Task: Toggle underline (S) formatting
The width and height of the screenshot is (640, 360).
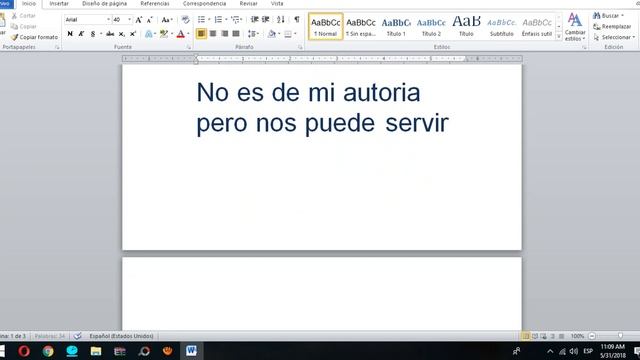Action: coord(93,34)
